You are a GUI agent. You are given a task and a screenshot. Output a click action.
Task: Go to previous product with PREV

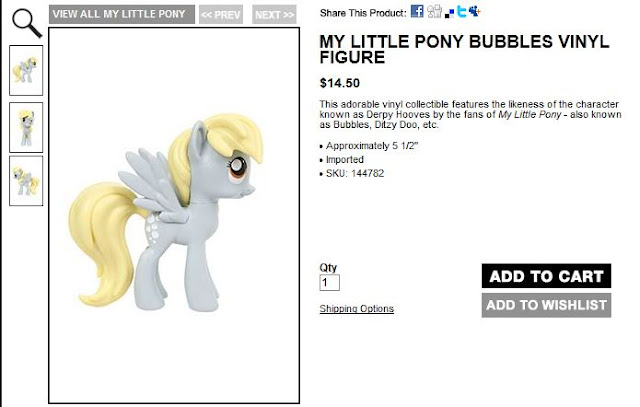coord(221,15)
